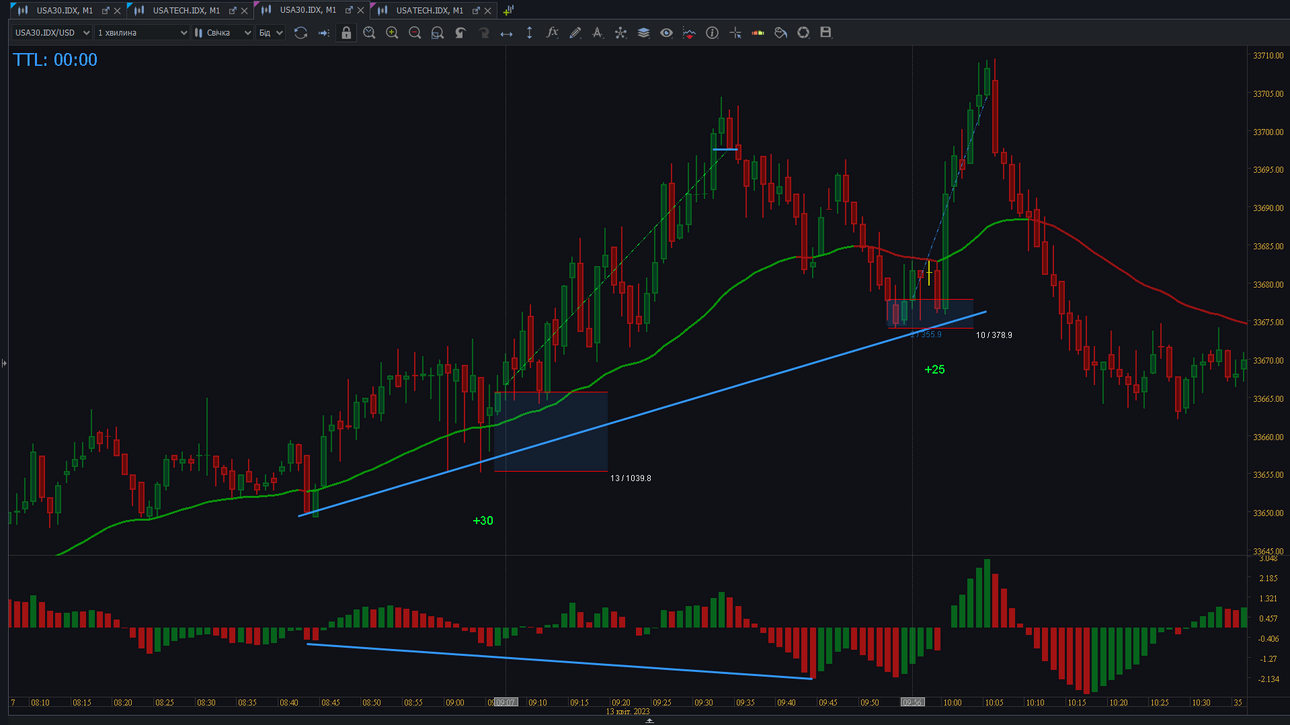The width and height of the screenshot is (1290, 725).
Task: Select the text annotation A tool
Action: tap(597, 33)
